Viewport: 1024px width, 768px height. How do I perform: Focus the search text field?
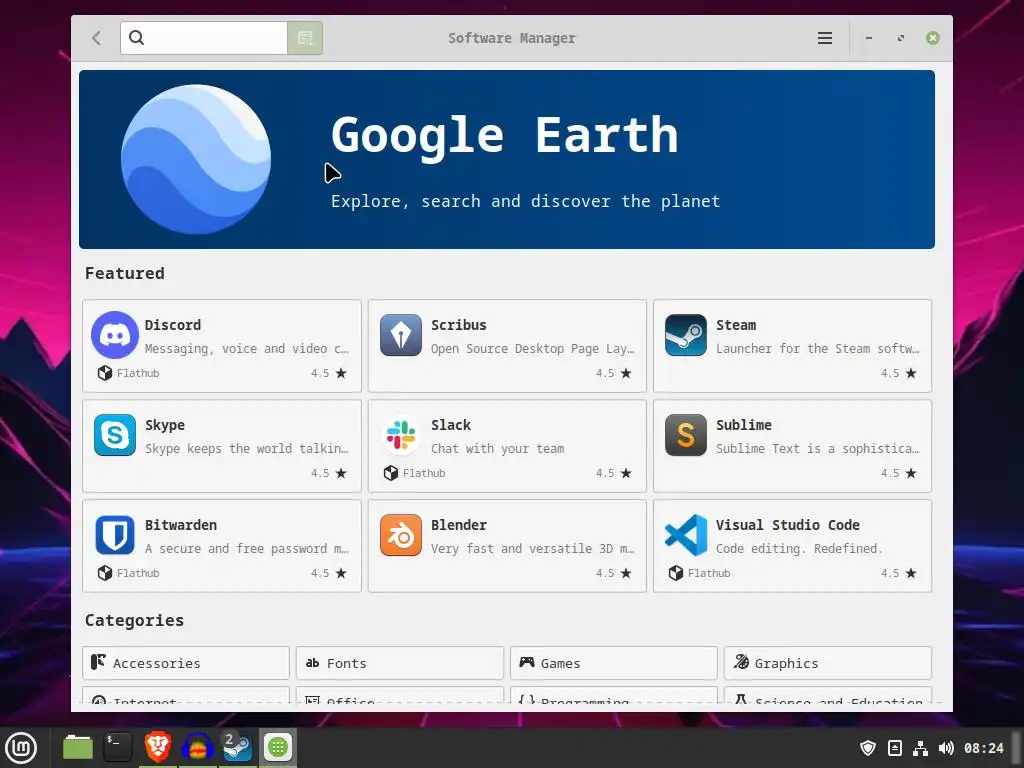(x=204, y=38)
